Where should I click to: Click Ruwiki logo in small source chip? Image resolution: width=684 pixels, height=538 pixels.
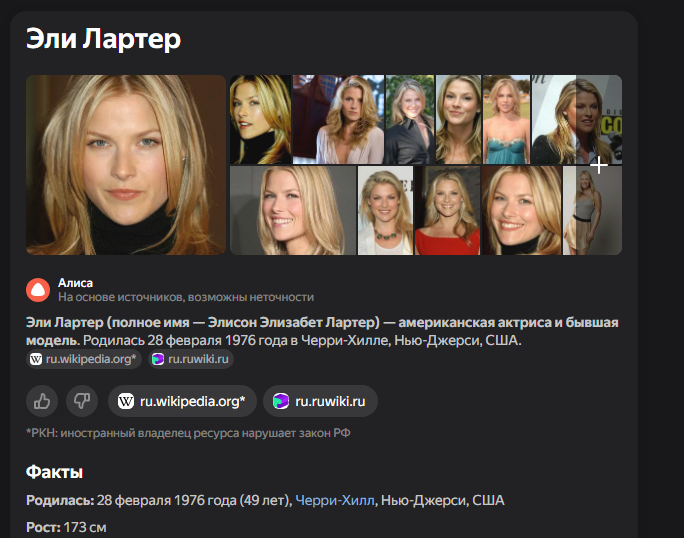pos(158,359)
